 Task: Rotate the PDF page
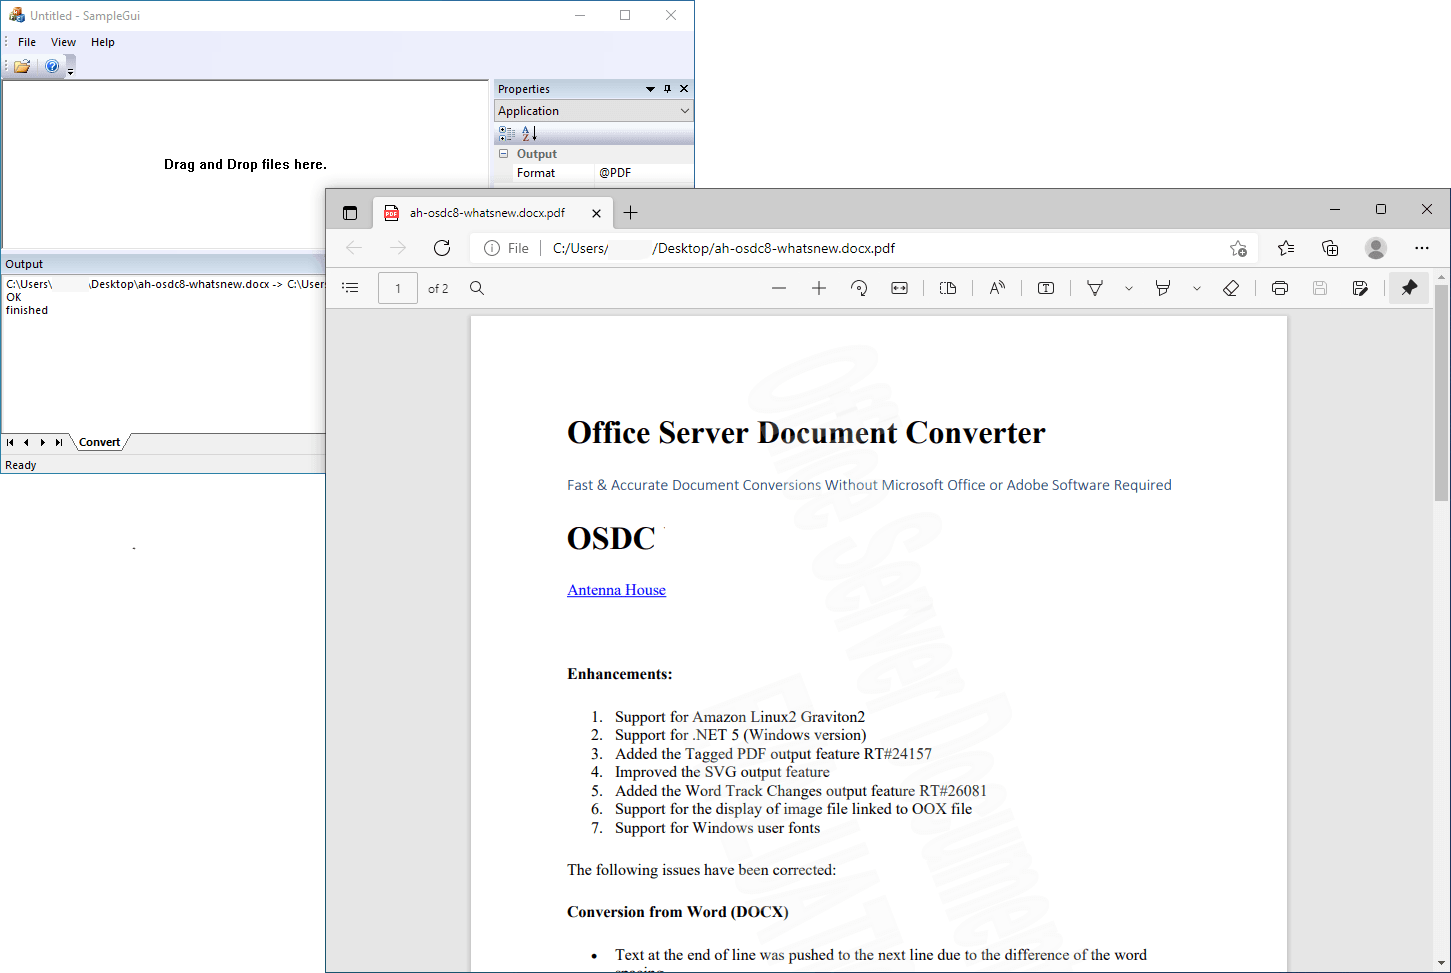(x=859, y=288)
